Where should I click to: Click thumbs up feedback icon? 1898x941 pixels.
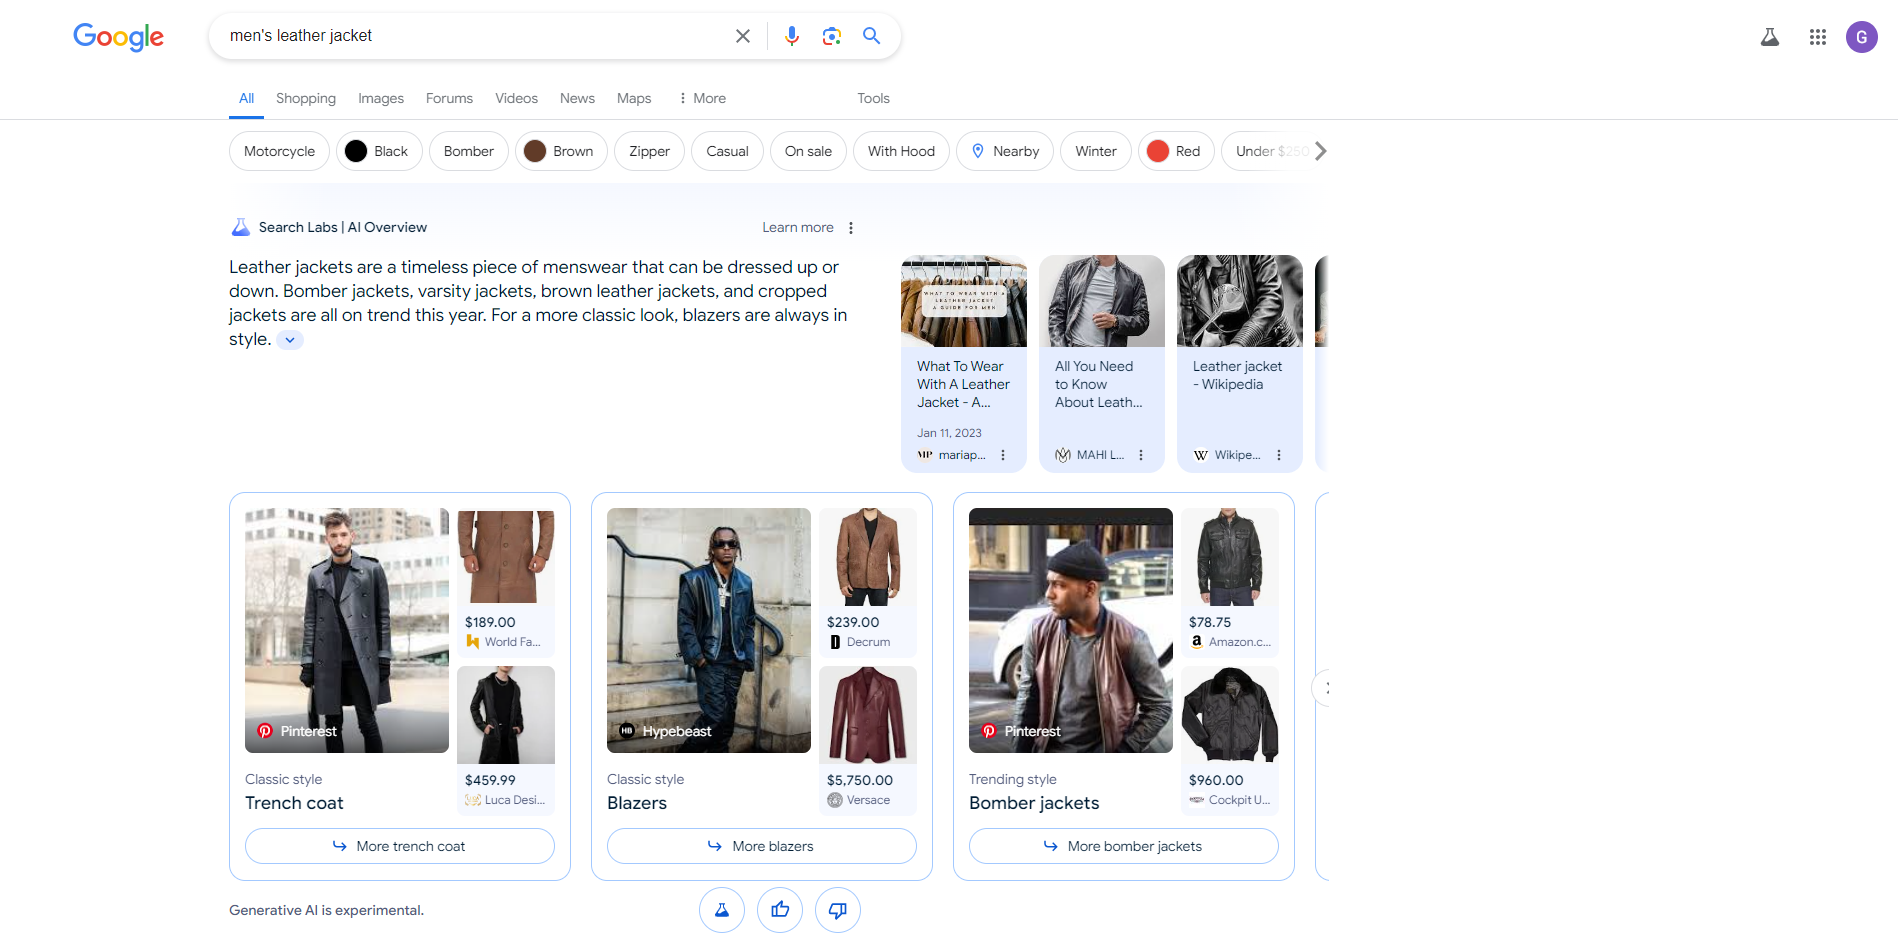(x=780, y=910)
